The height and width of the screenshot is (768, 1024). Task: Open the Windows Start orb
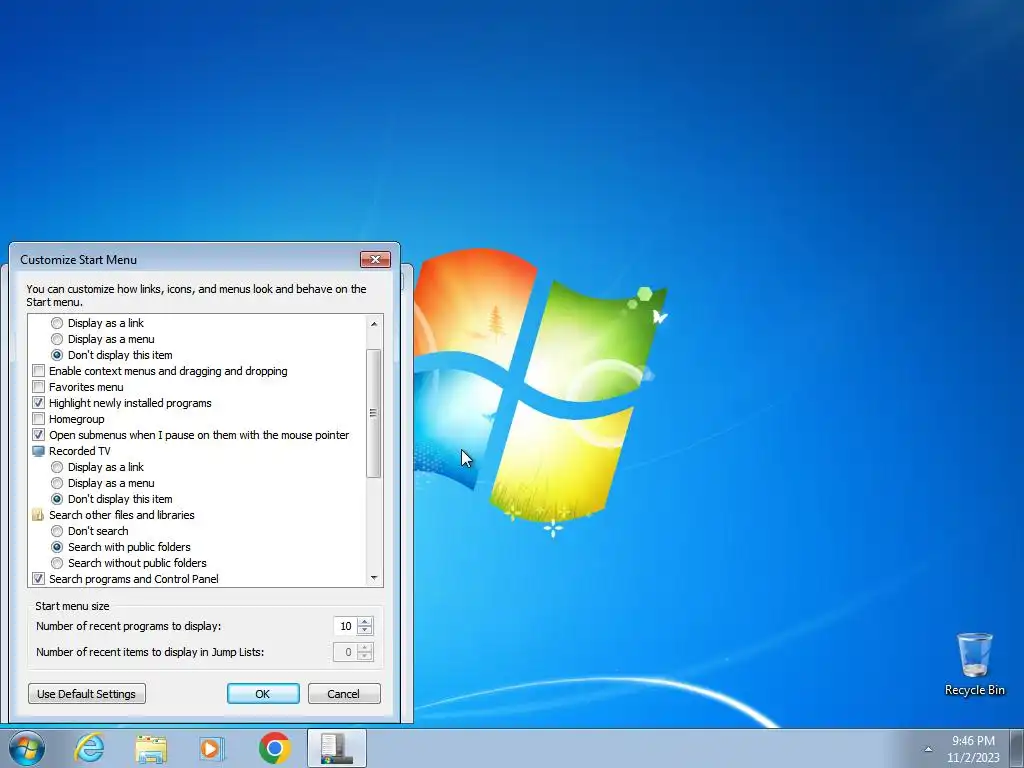pyautogui.click(x=27, y=748)
